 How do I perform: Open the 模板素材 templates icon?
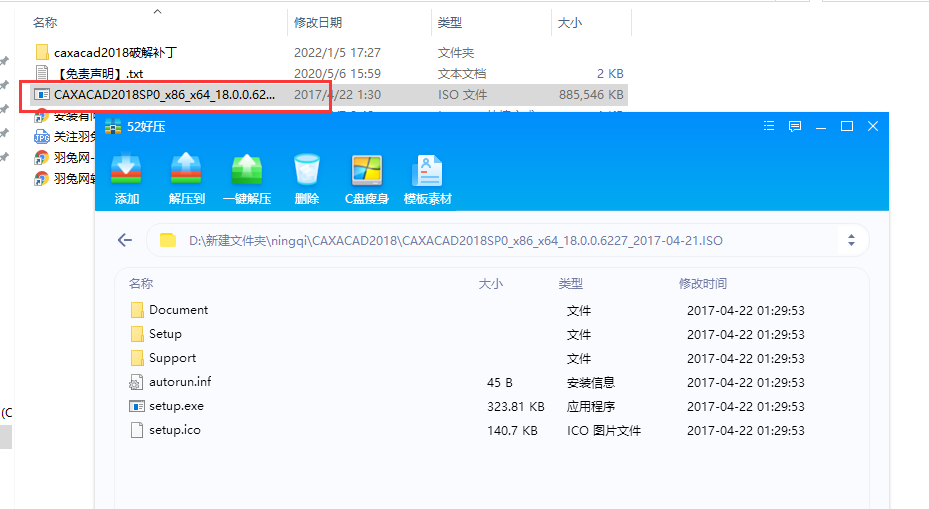(427, 170)
